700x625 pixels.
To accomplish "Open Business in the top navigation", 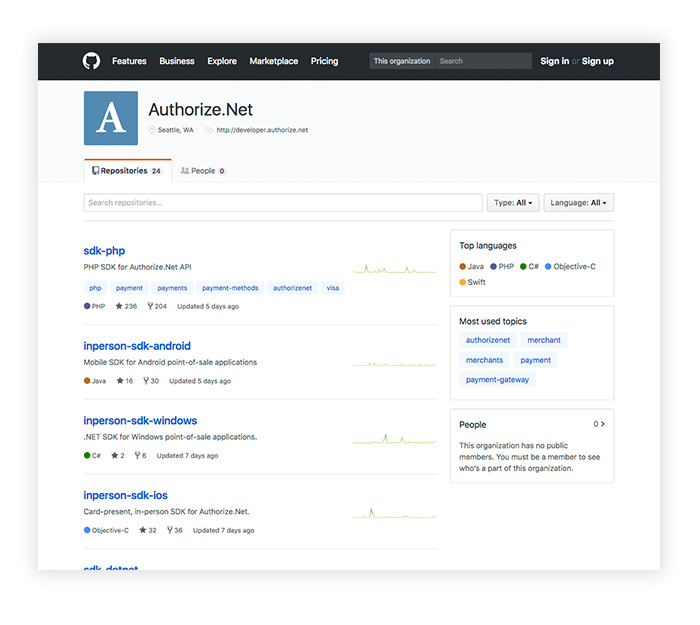I will (x=177, y=61).
